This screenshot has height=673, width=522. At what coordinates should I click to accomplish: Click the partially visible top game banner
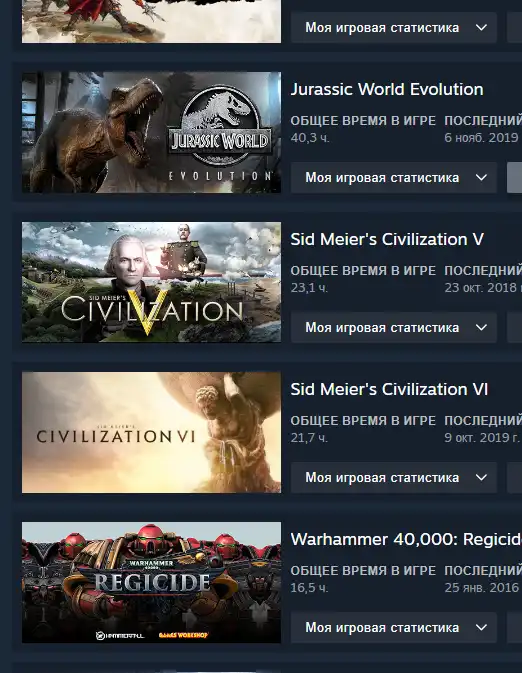point(152,21)
